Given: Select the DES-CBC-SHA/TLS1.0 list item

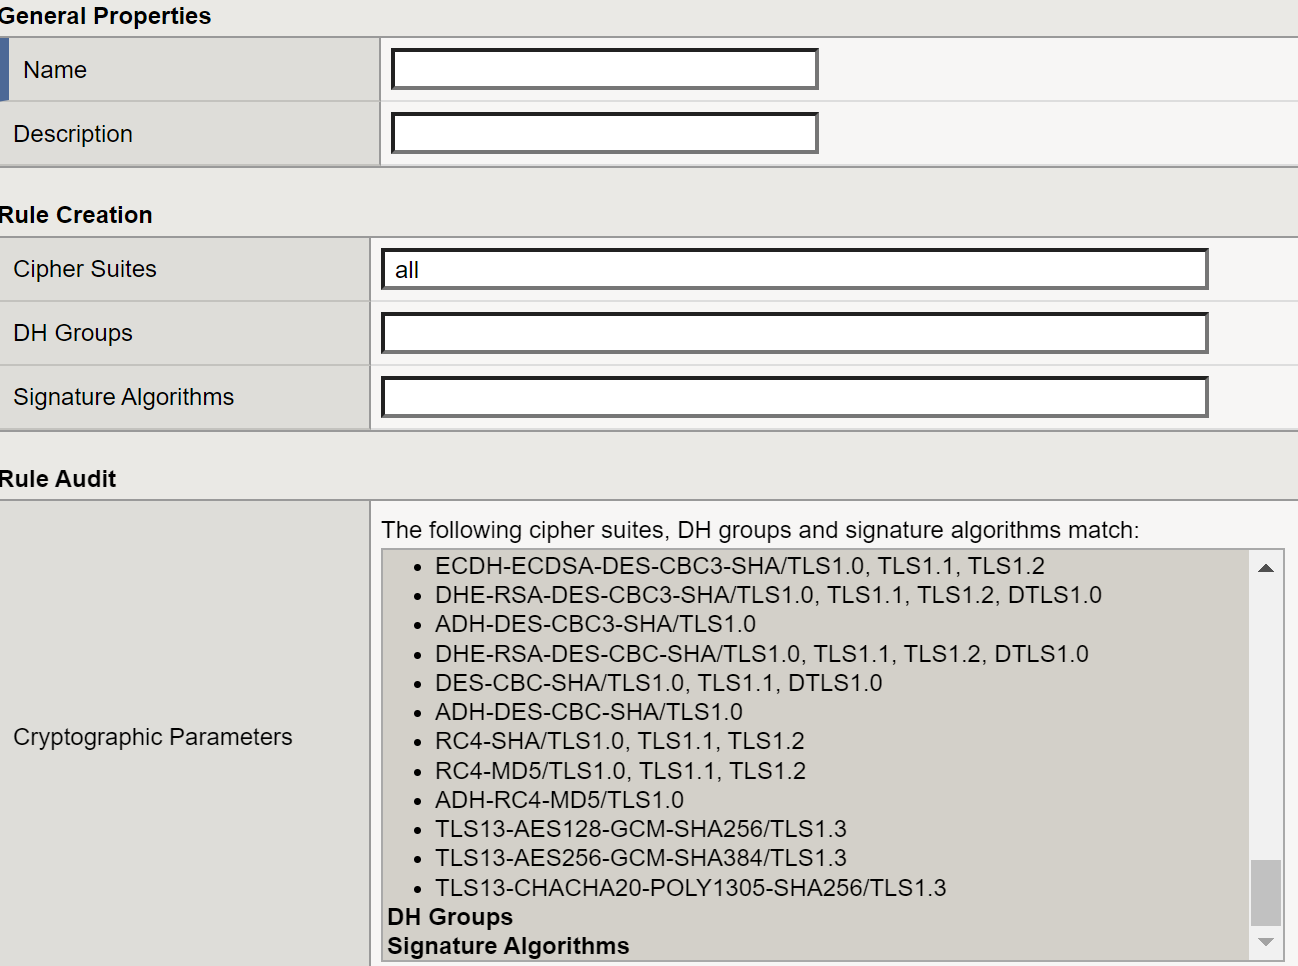Looking at the screenshot, I should (658, 683).
